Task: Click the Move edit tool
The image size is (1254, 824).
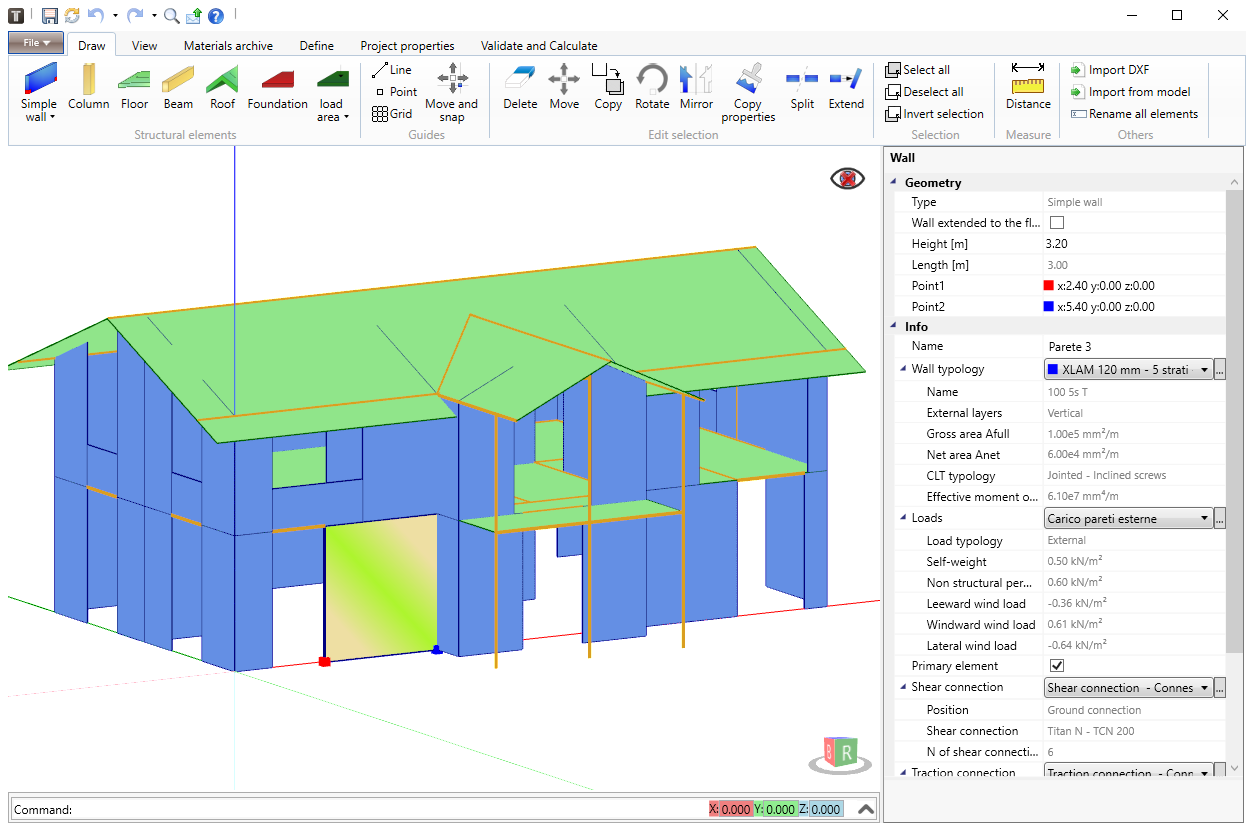Action: tap(564, 87)
